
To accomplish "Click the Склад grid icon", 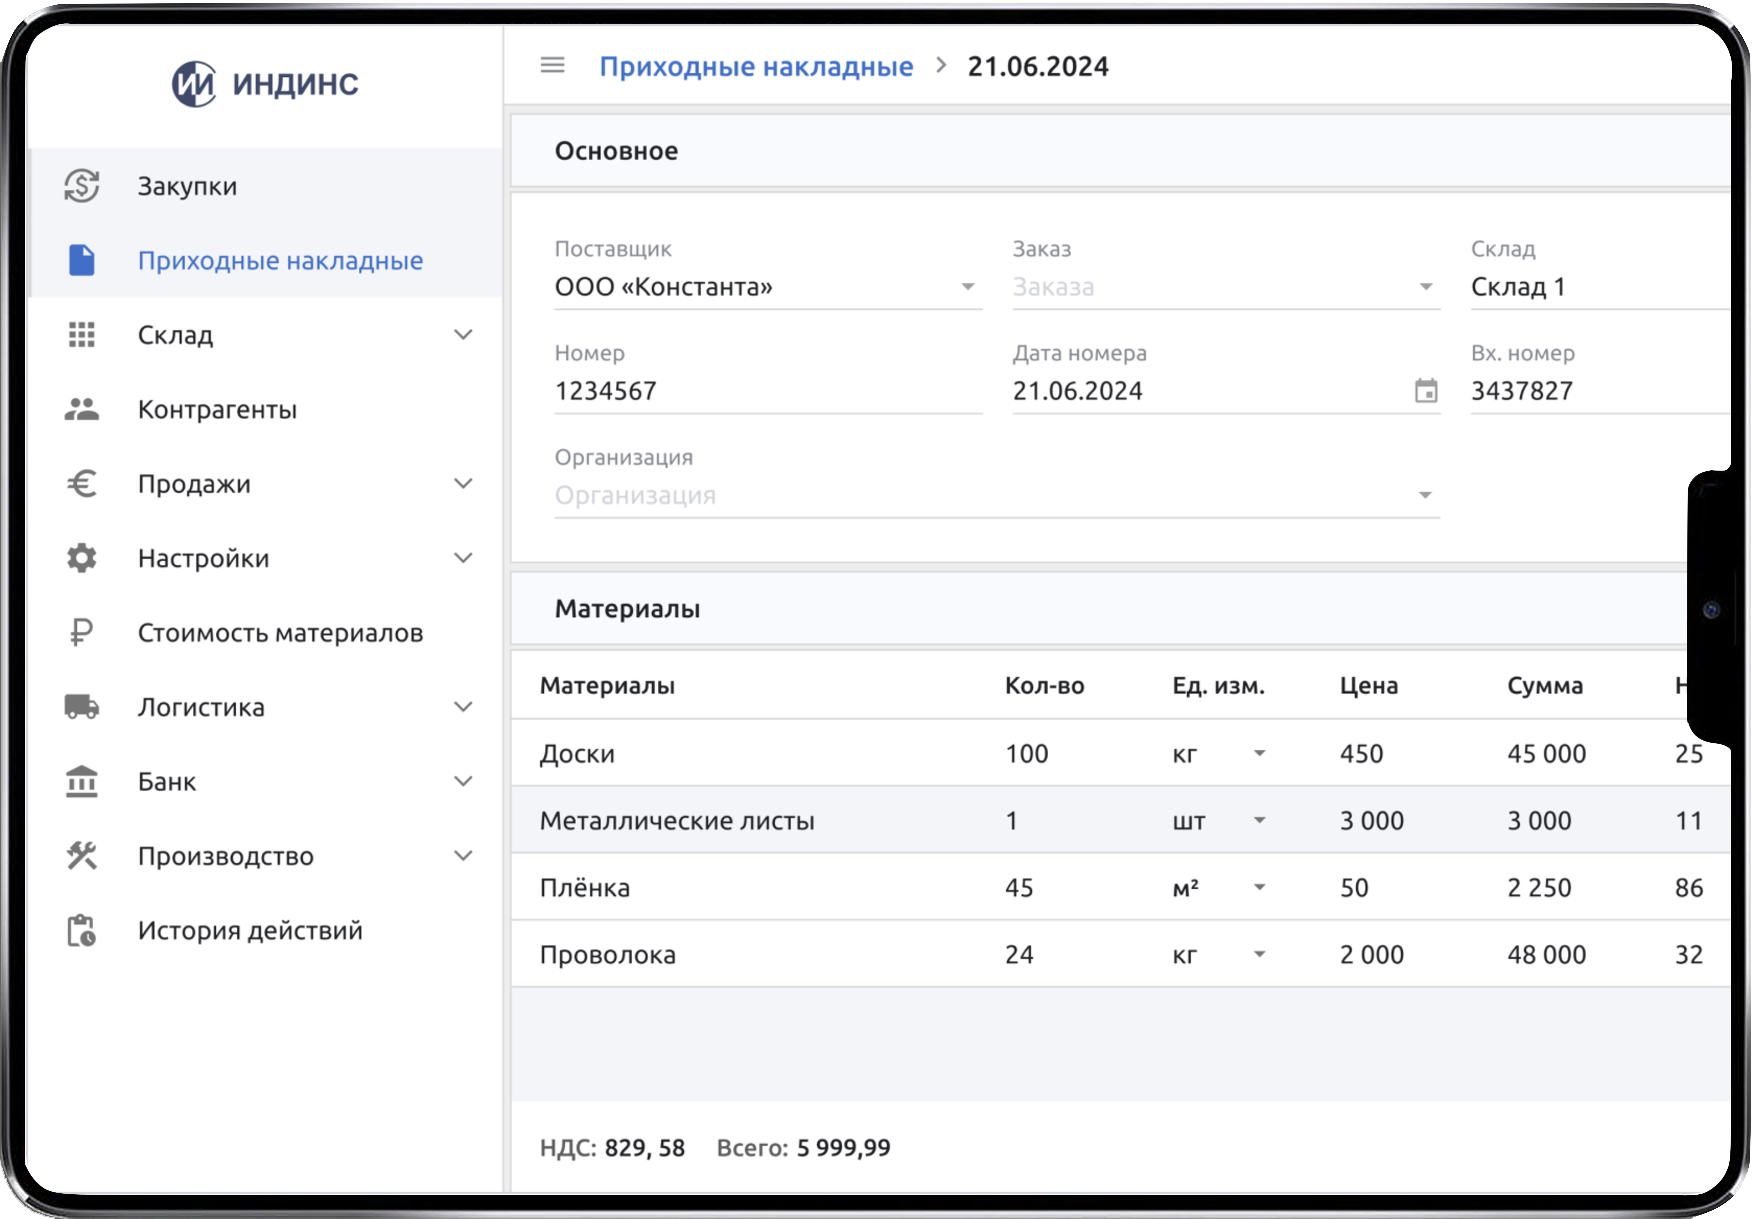I will tap(83, 335).
